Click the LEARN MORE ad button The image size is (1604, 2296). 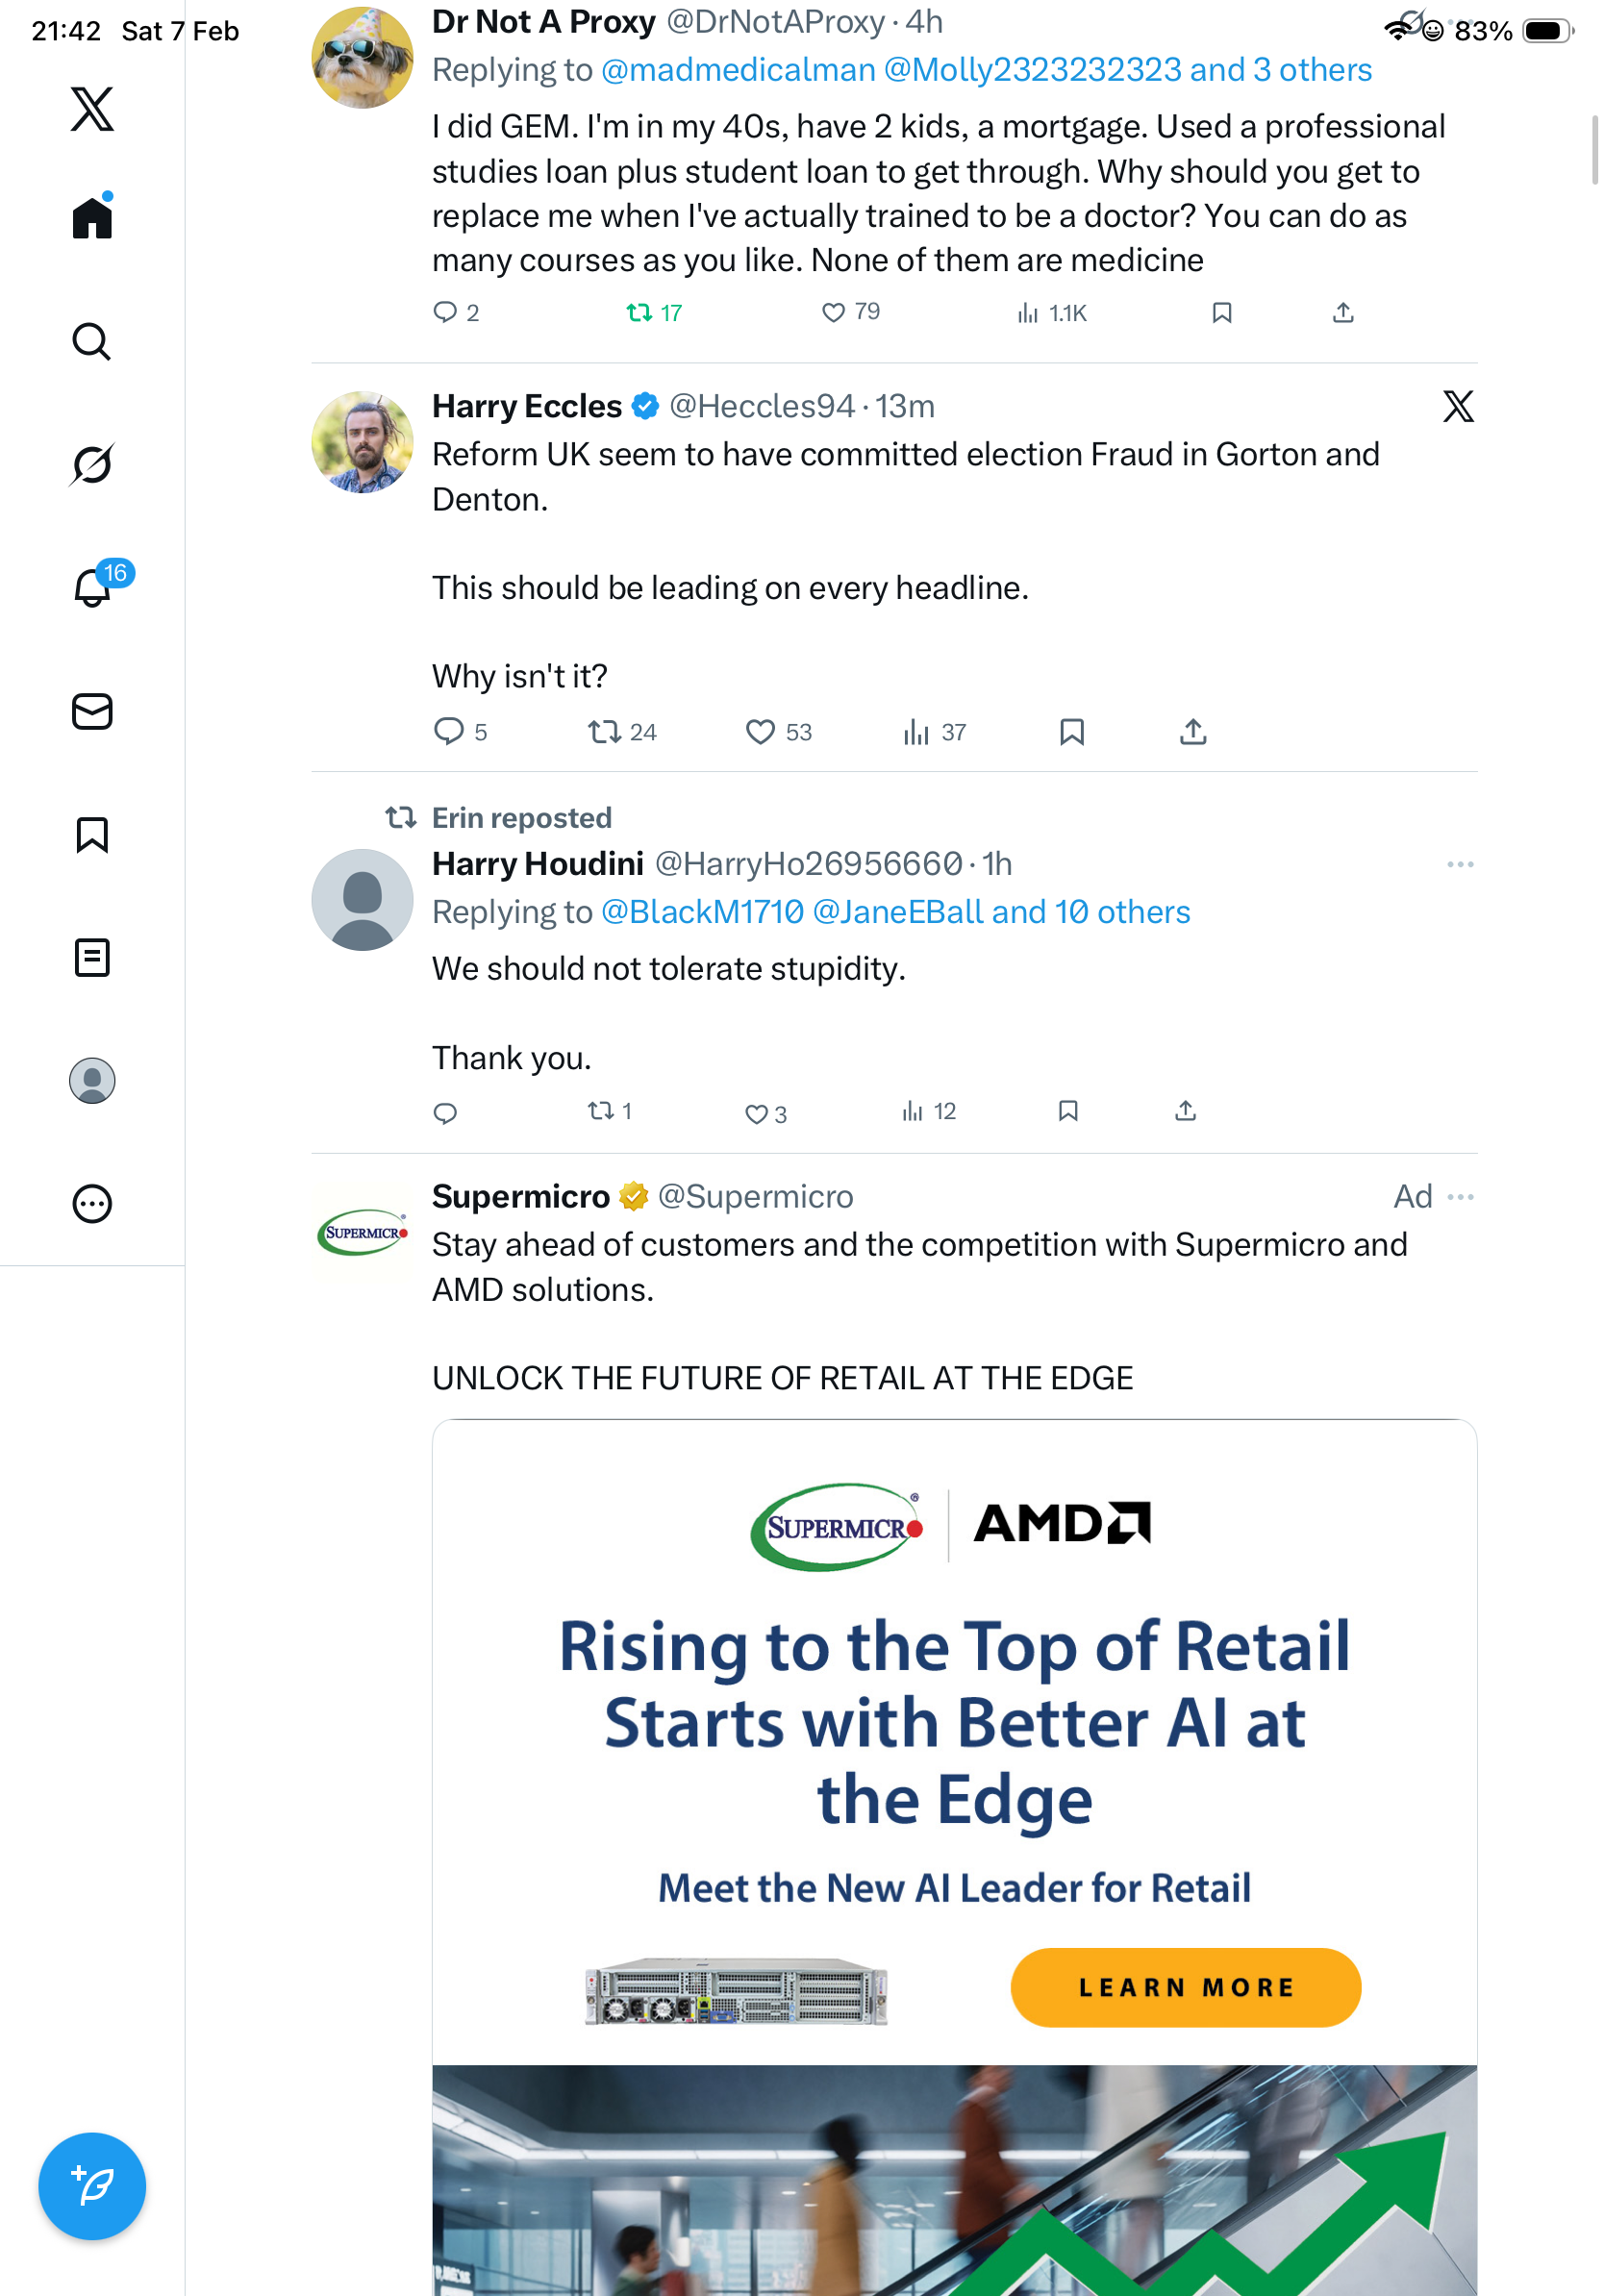coord(1185,1987)
